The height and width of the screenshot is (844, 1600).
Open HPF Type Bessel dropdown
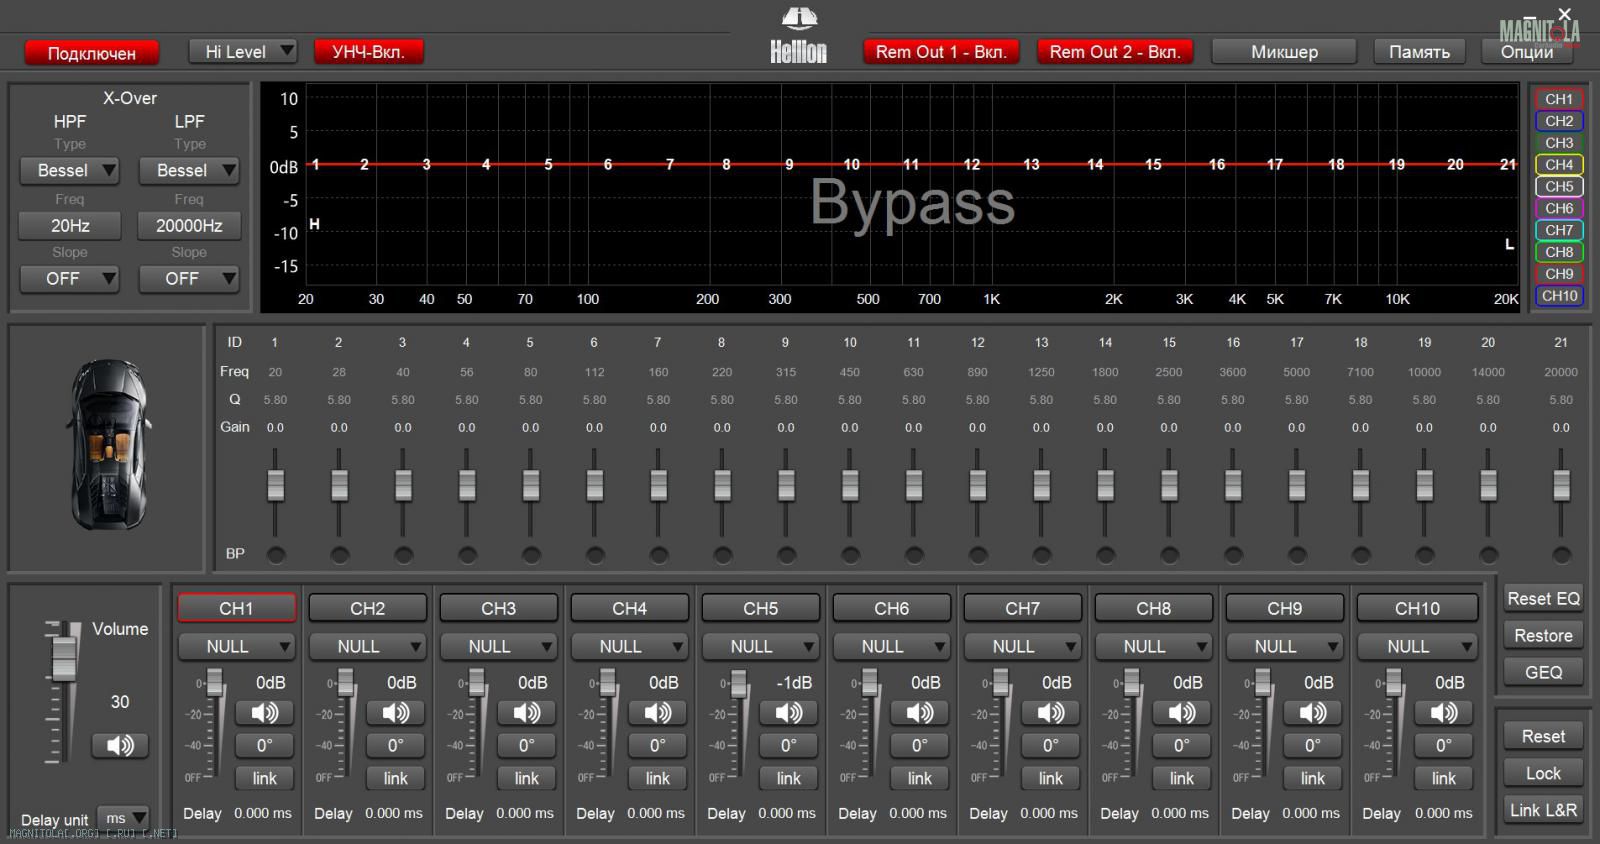[x=70, y=171]
